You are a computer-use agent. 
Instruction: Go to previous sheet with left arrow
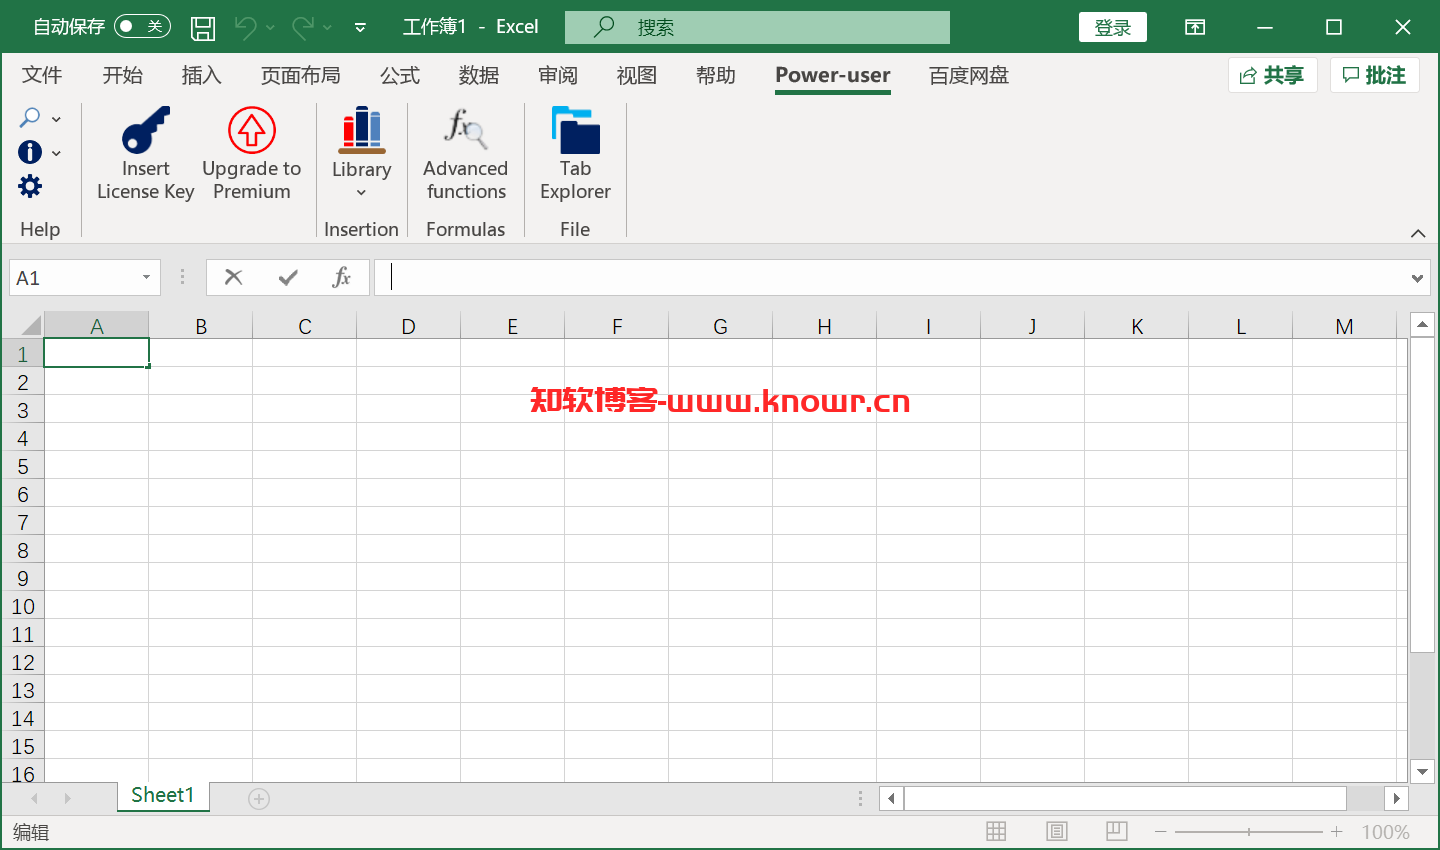(35, 798)
